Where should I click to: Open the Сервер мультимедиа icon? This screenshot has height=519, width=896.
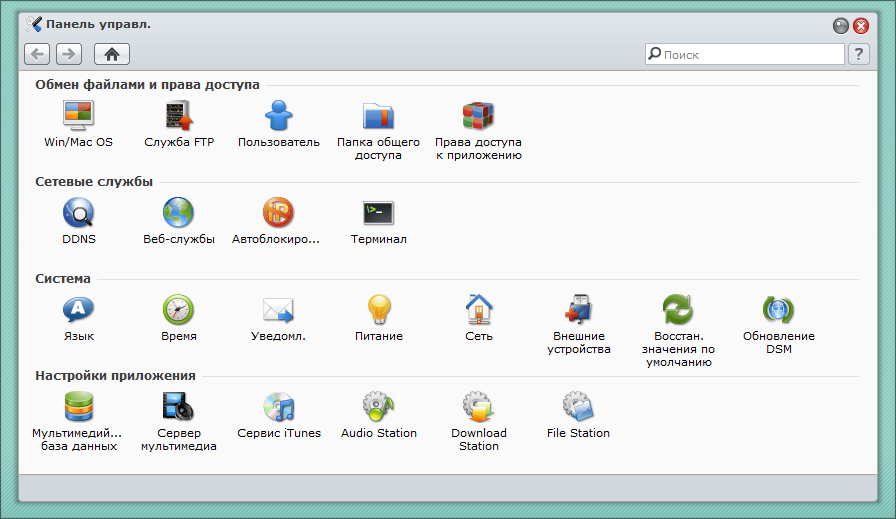coord(178,406)
